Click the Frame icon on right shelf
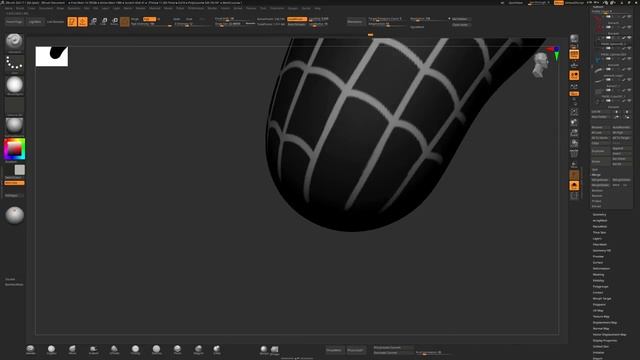The height and width of the screenshot is (360, 640). coord(574,112)
